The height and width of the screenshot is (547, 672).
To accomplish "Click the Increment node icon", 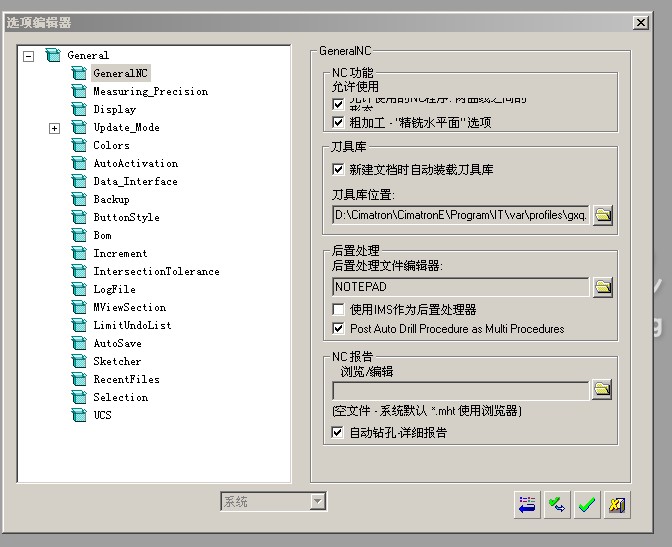I will [79, 253].
